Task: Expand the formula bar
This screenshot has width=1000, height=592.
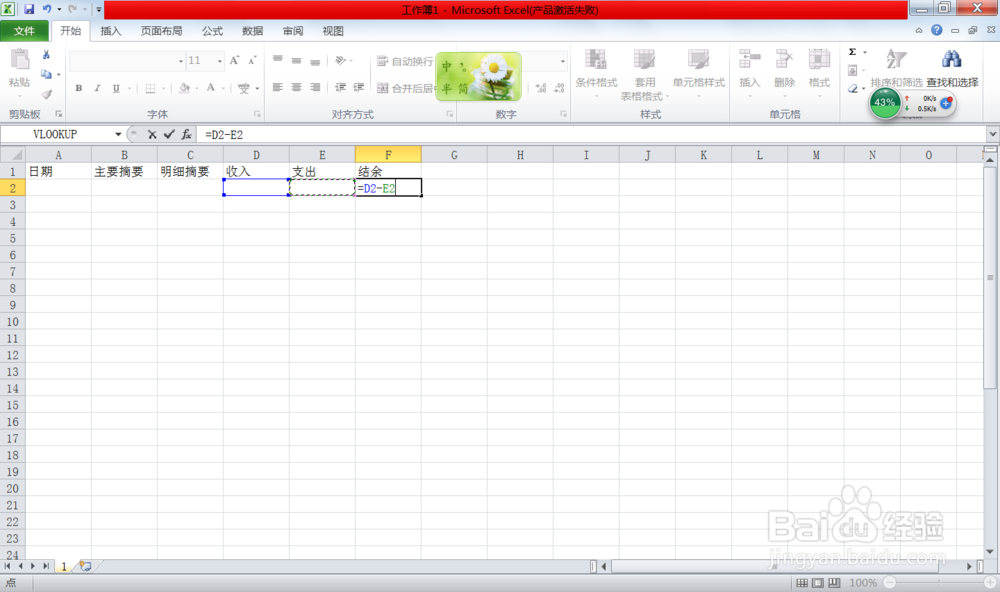Action: (993, 134)
